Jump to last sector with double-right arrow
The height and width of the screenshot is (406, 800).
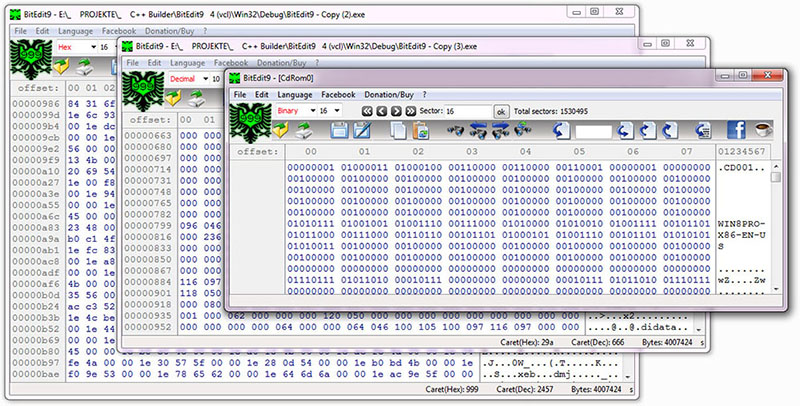(x=411, y=111)
